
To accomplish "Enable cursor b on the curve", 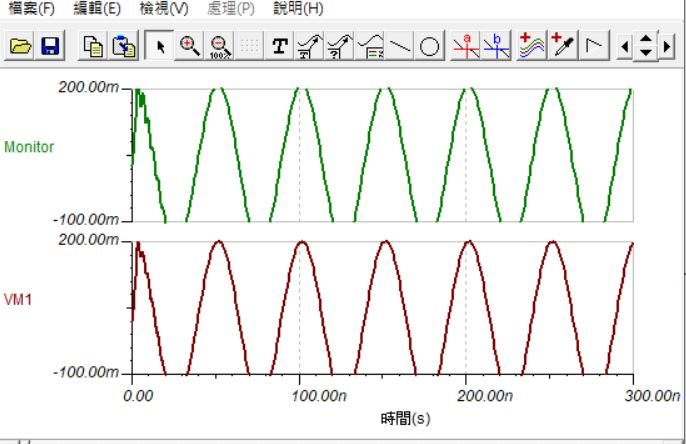I will 497,45.
